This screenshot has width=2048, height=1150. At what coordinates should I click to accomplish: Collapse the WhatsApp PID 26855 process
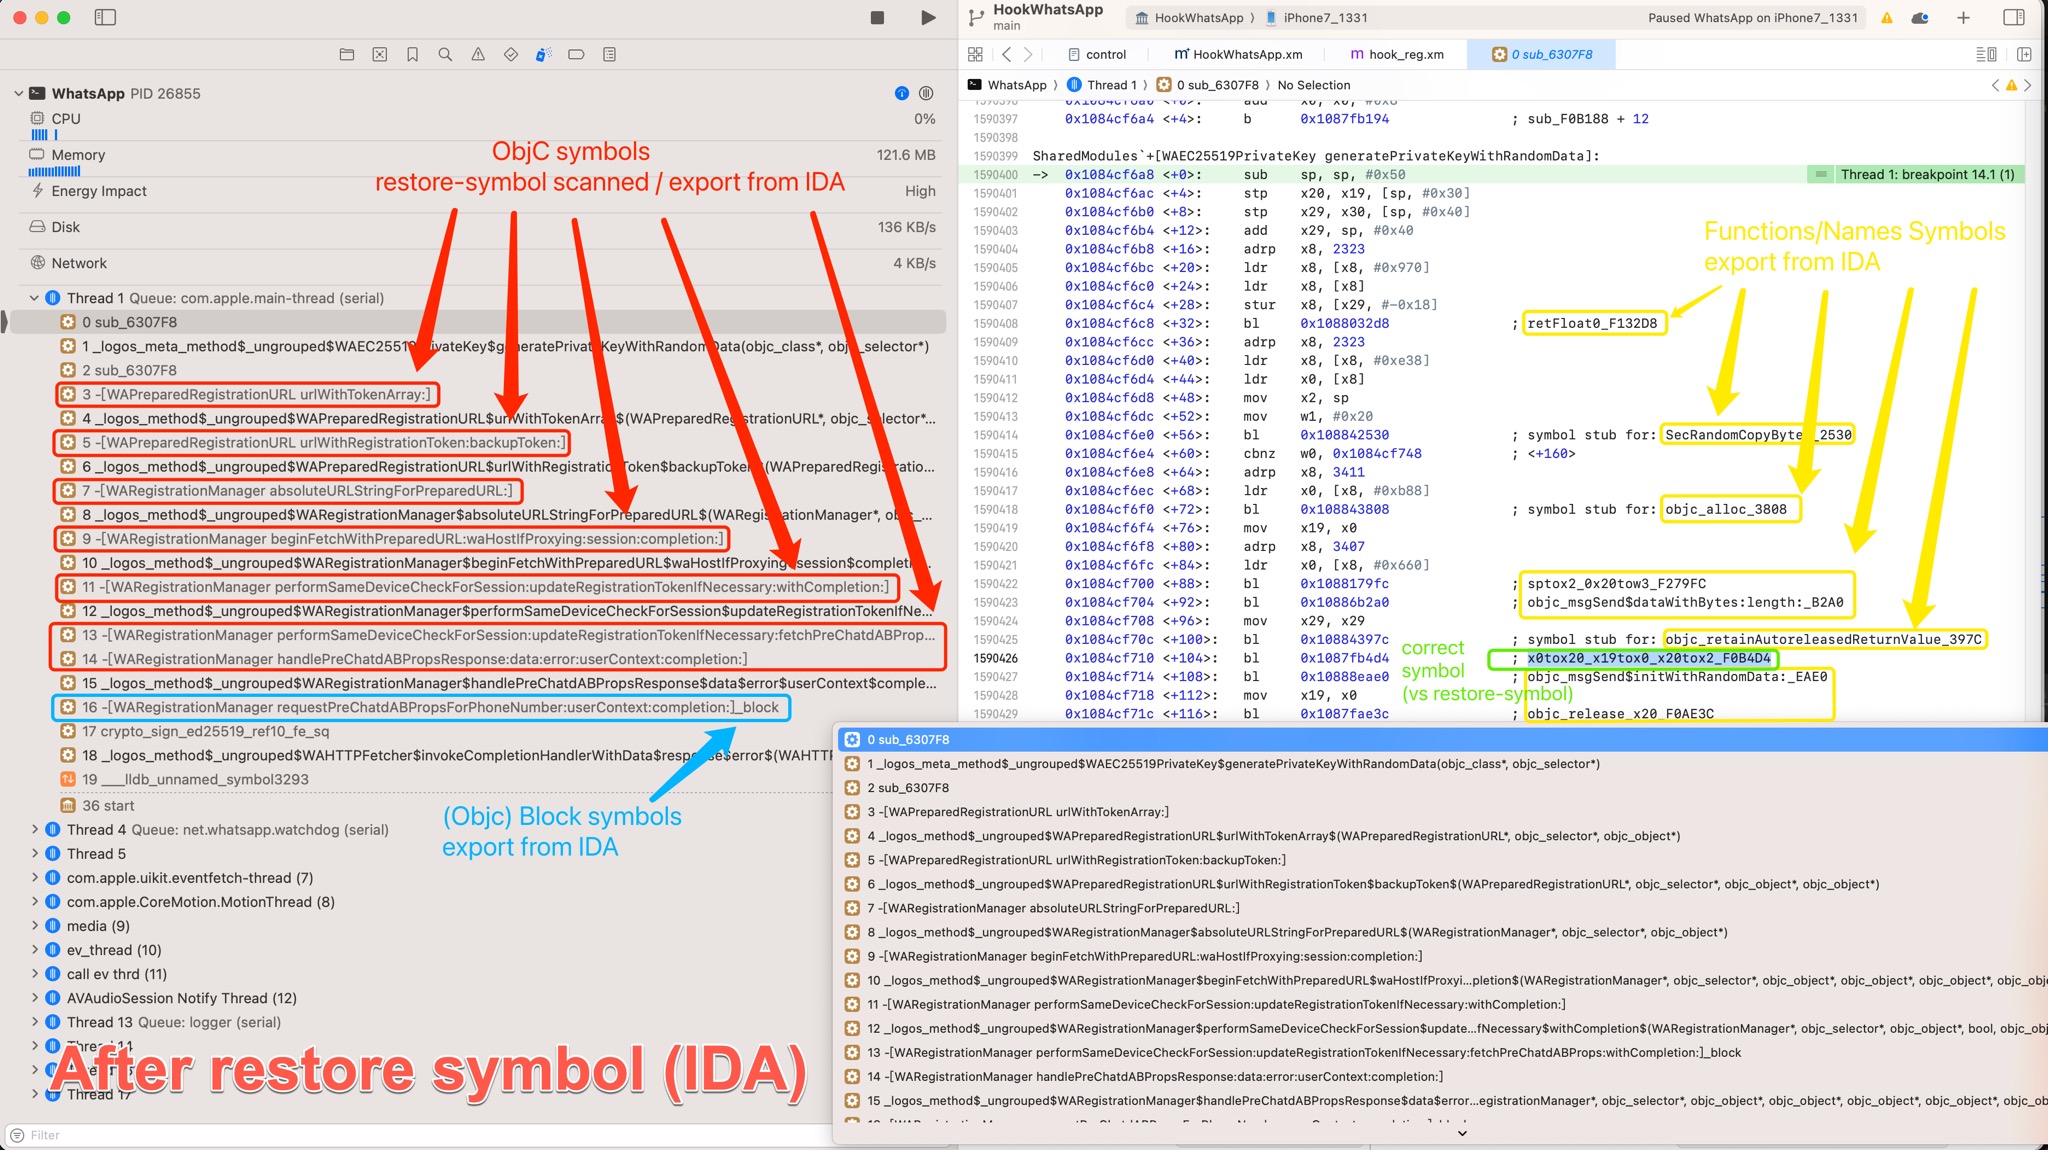point(19,93)
